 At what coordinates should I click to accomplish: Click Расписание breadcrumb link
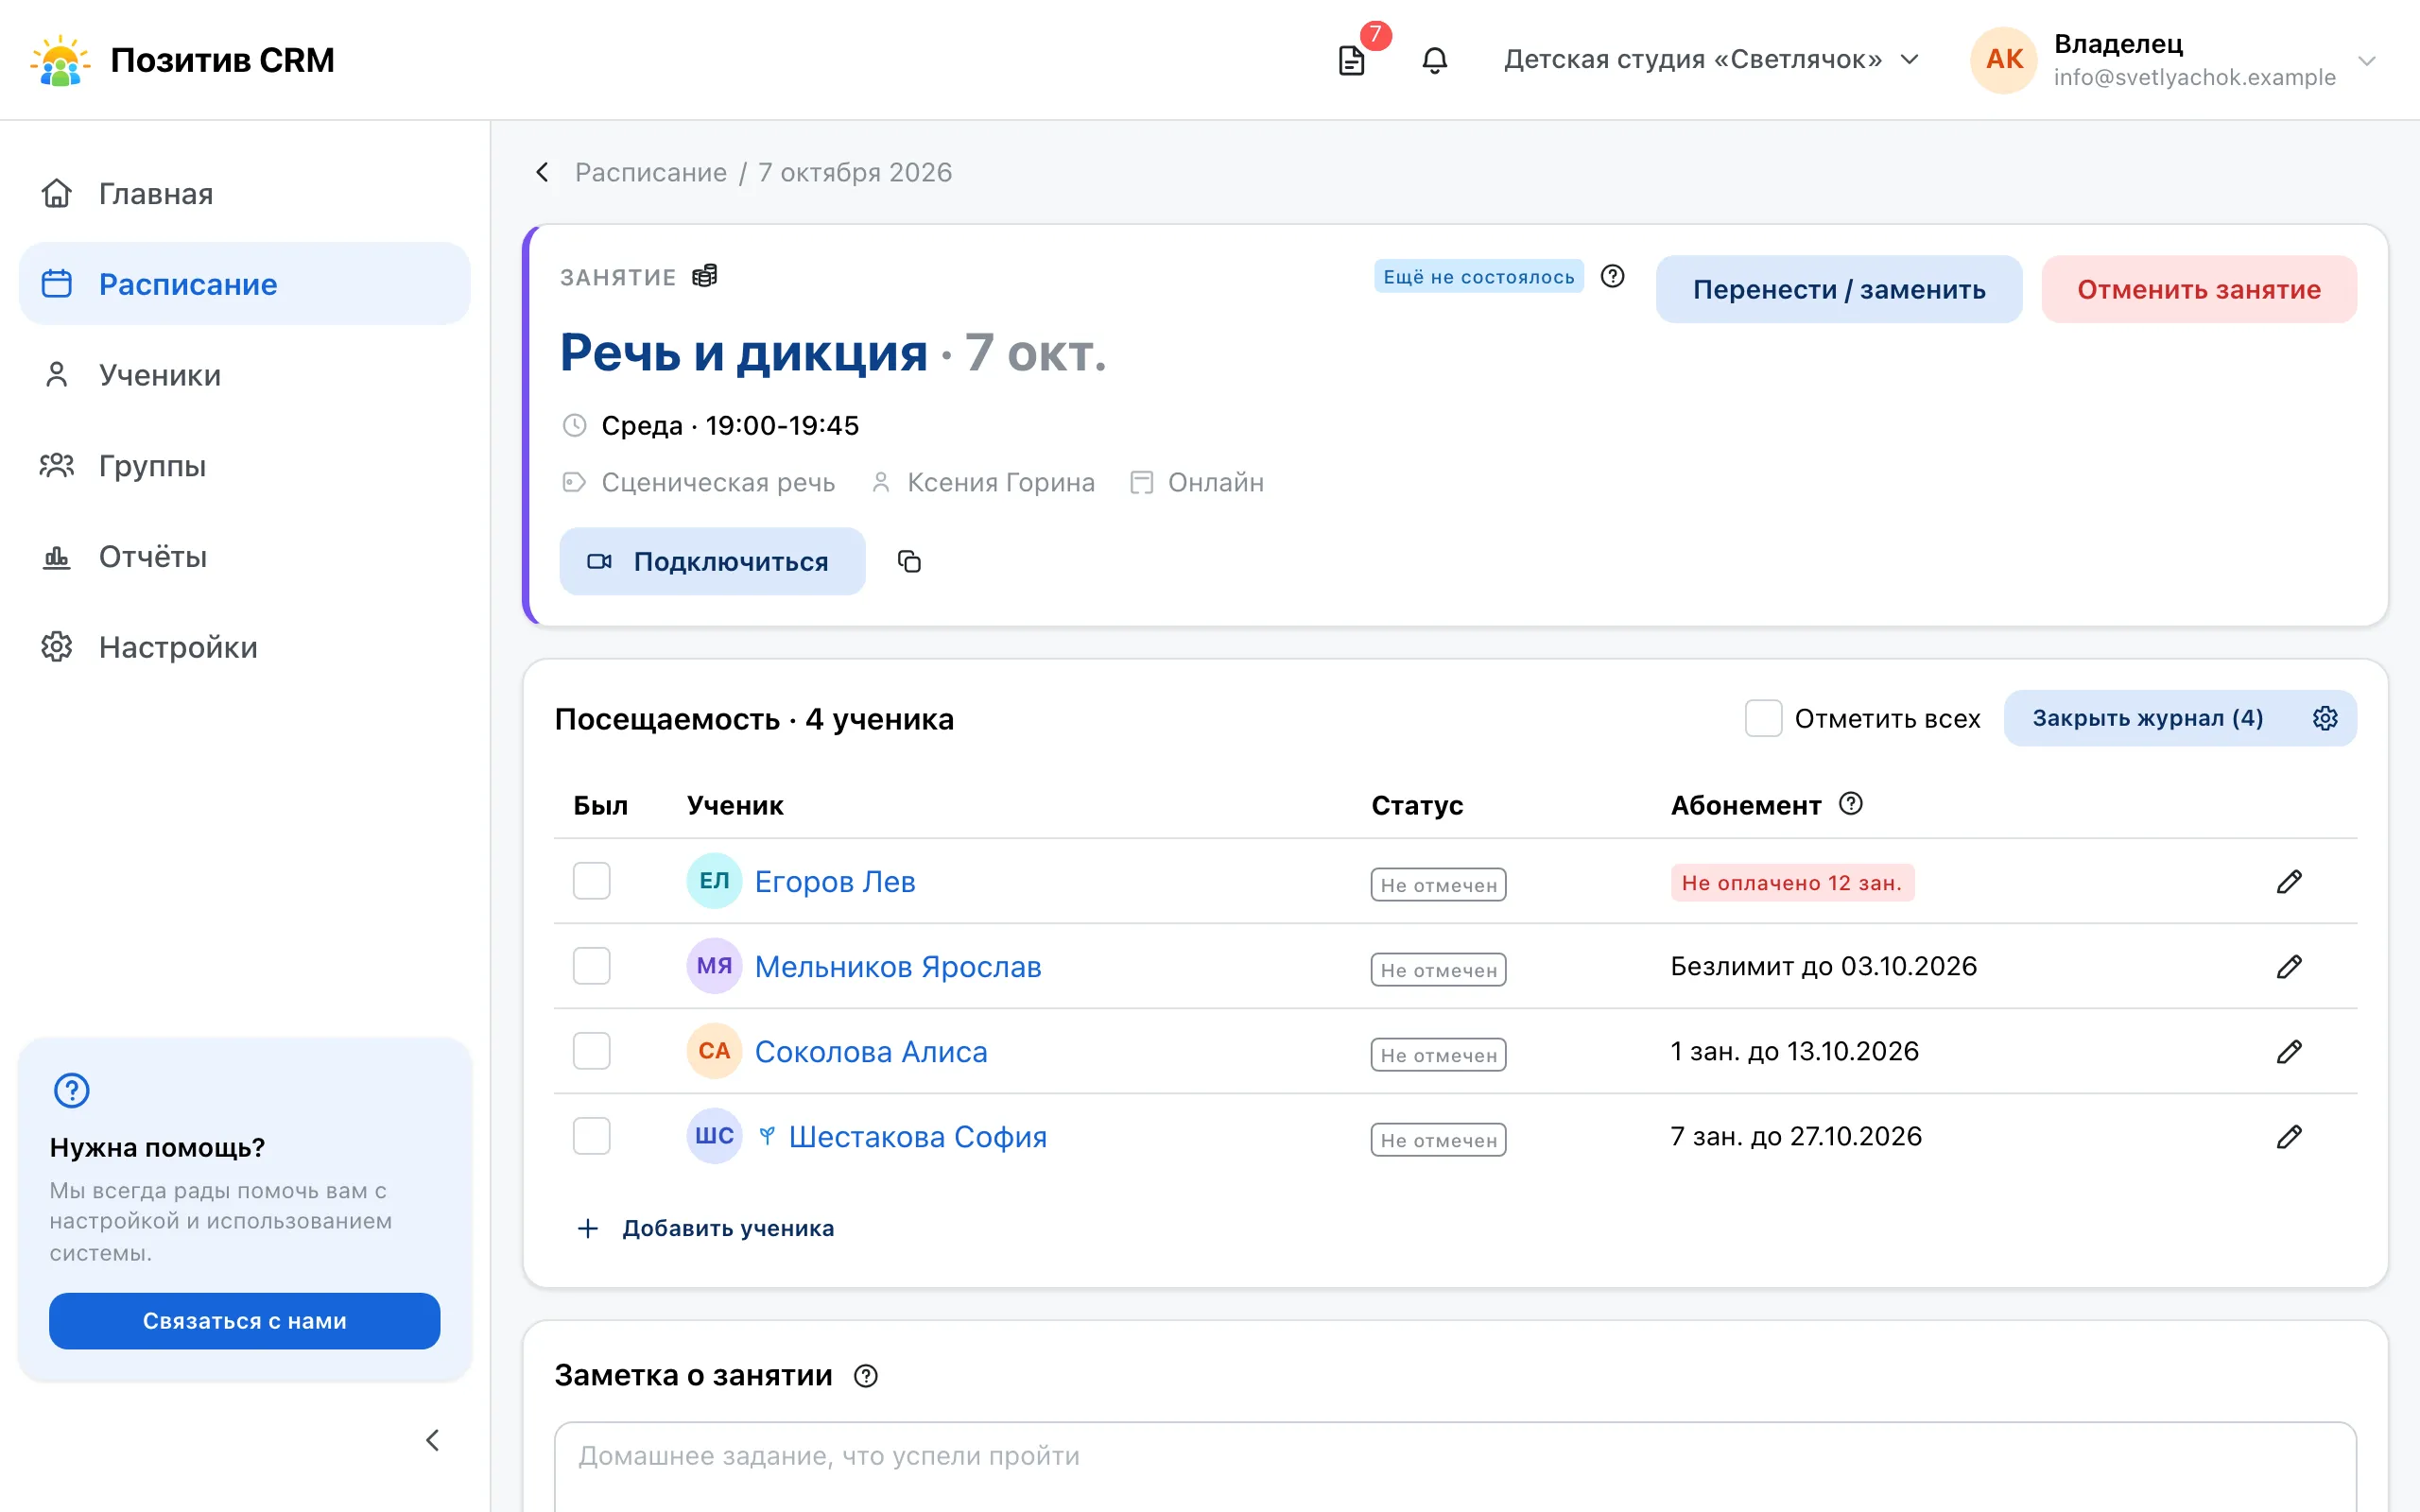(651, 172)
